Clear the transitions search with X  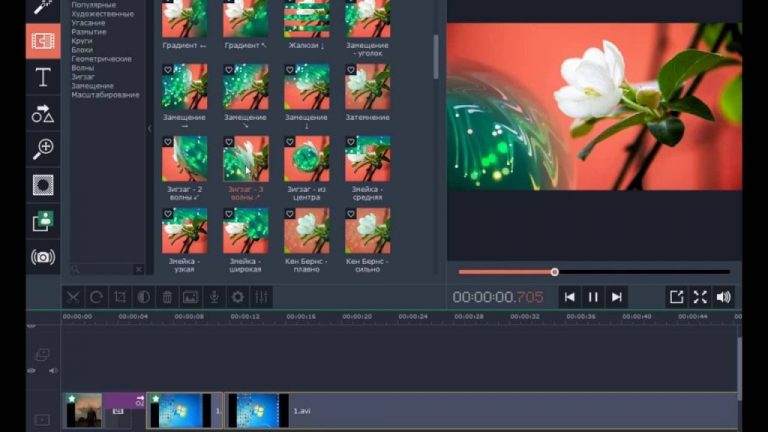click(x=139, y=269)
